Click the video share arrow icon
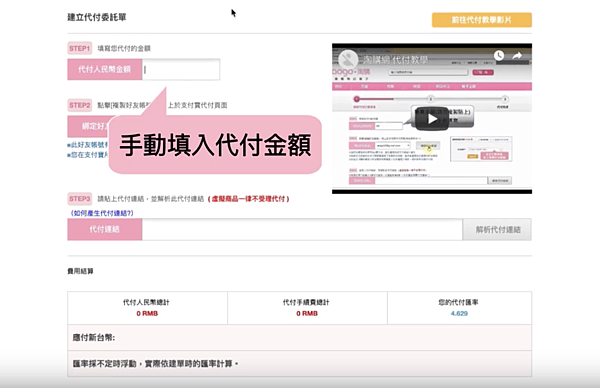Viewport: 600px width, 388px height. point(517,56)
